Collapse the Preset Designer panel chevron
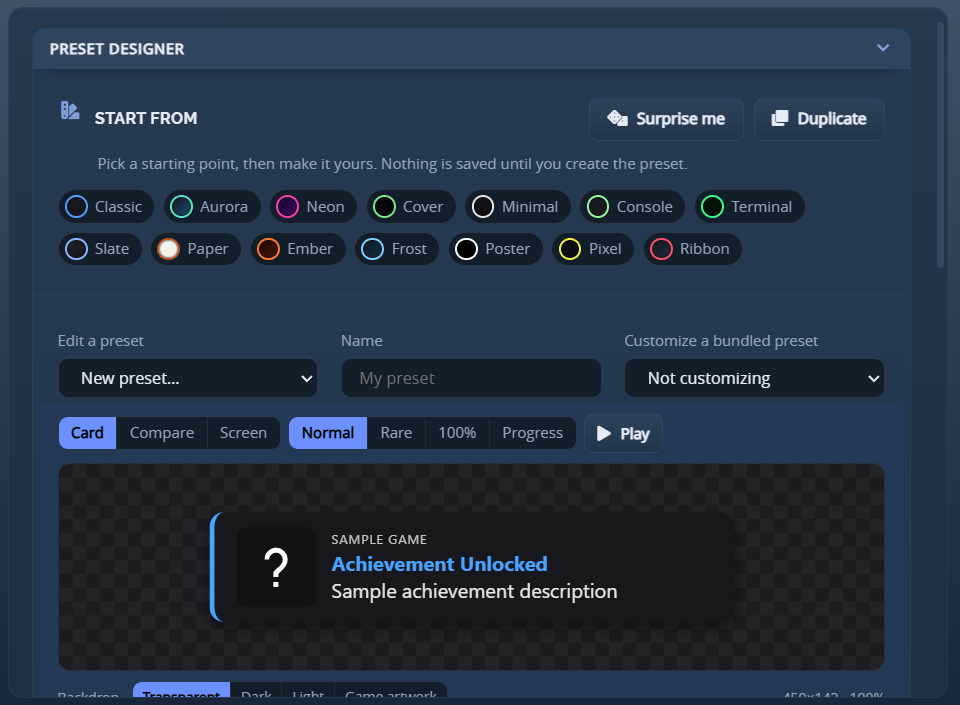Screen dimensions: 960x705 (883, 48)
